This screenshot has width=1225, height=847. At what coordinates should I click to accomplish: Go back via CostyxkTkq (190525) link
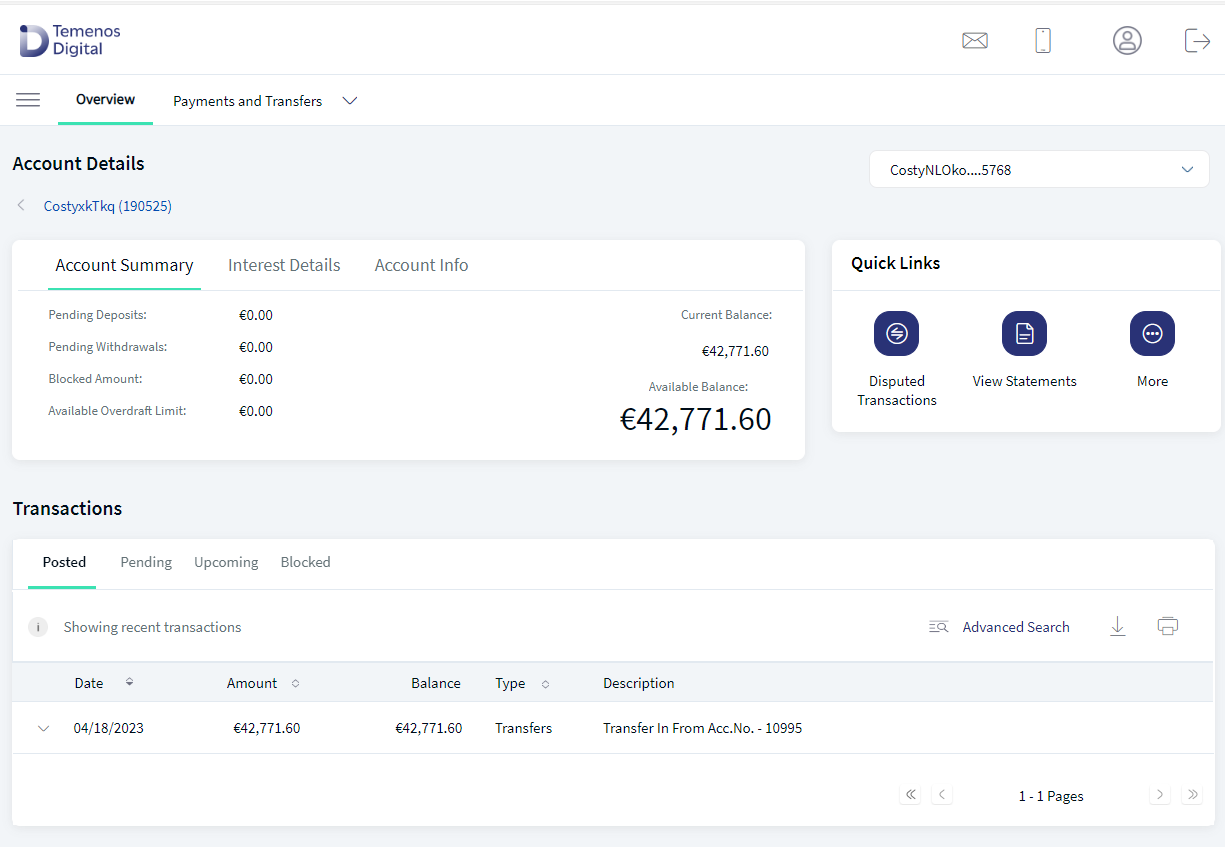click(107, 206)
